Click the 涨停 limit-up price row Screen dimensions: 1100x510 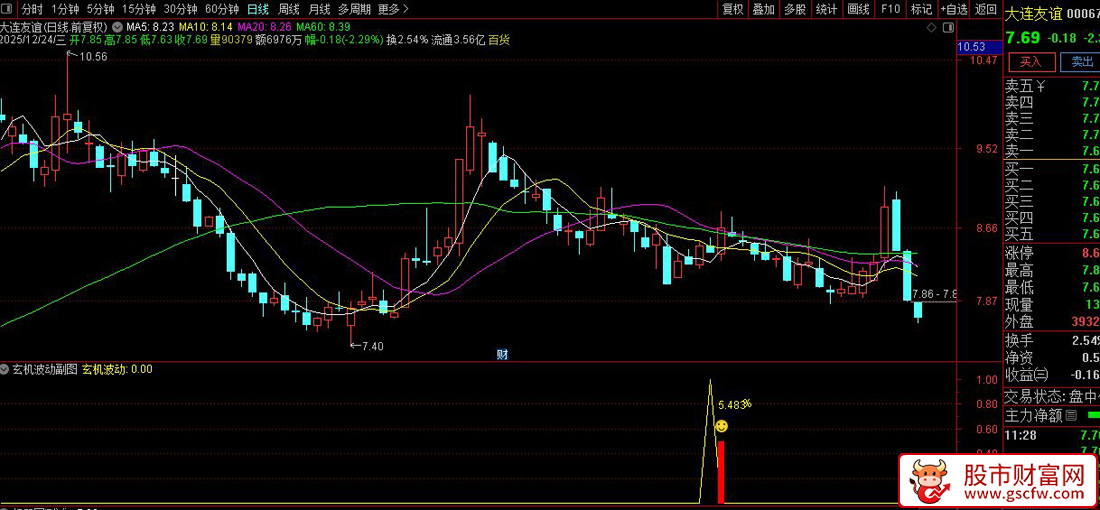tap(1052, 253)
